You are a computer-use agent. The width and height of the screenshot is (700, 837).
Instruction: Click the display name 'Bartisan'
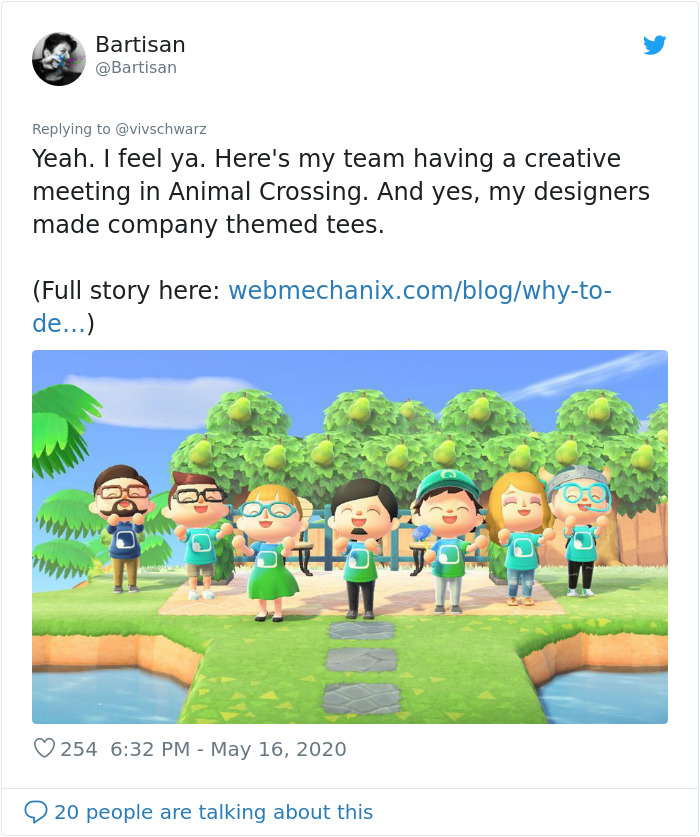pyautogui.click(x=140, y=44)
